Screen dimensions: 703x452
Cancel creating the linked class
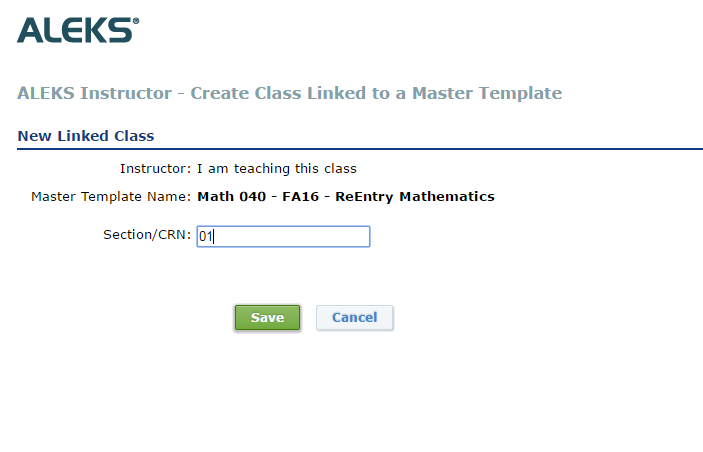click(x=355, y=317)
